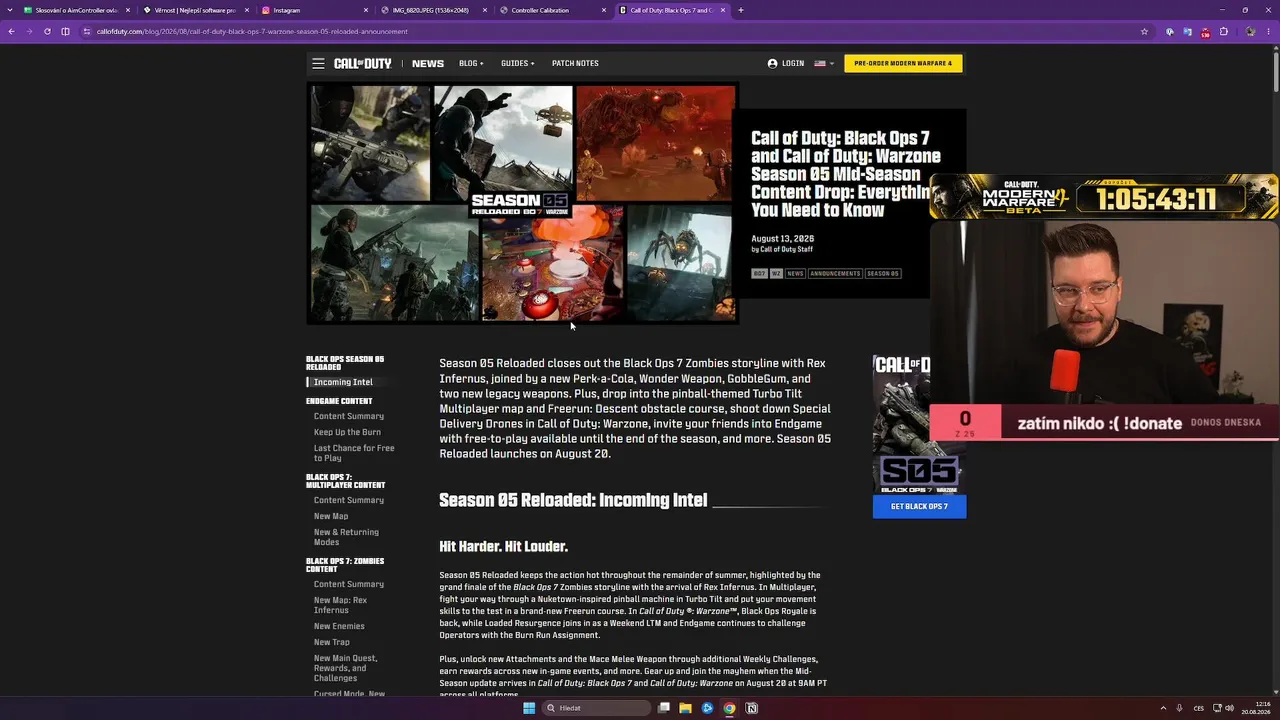Click the GET BLACK OPS 7 button

pos(919,506)
